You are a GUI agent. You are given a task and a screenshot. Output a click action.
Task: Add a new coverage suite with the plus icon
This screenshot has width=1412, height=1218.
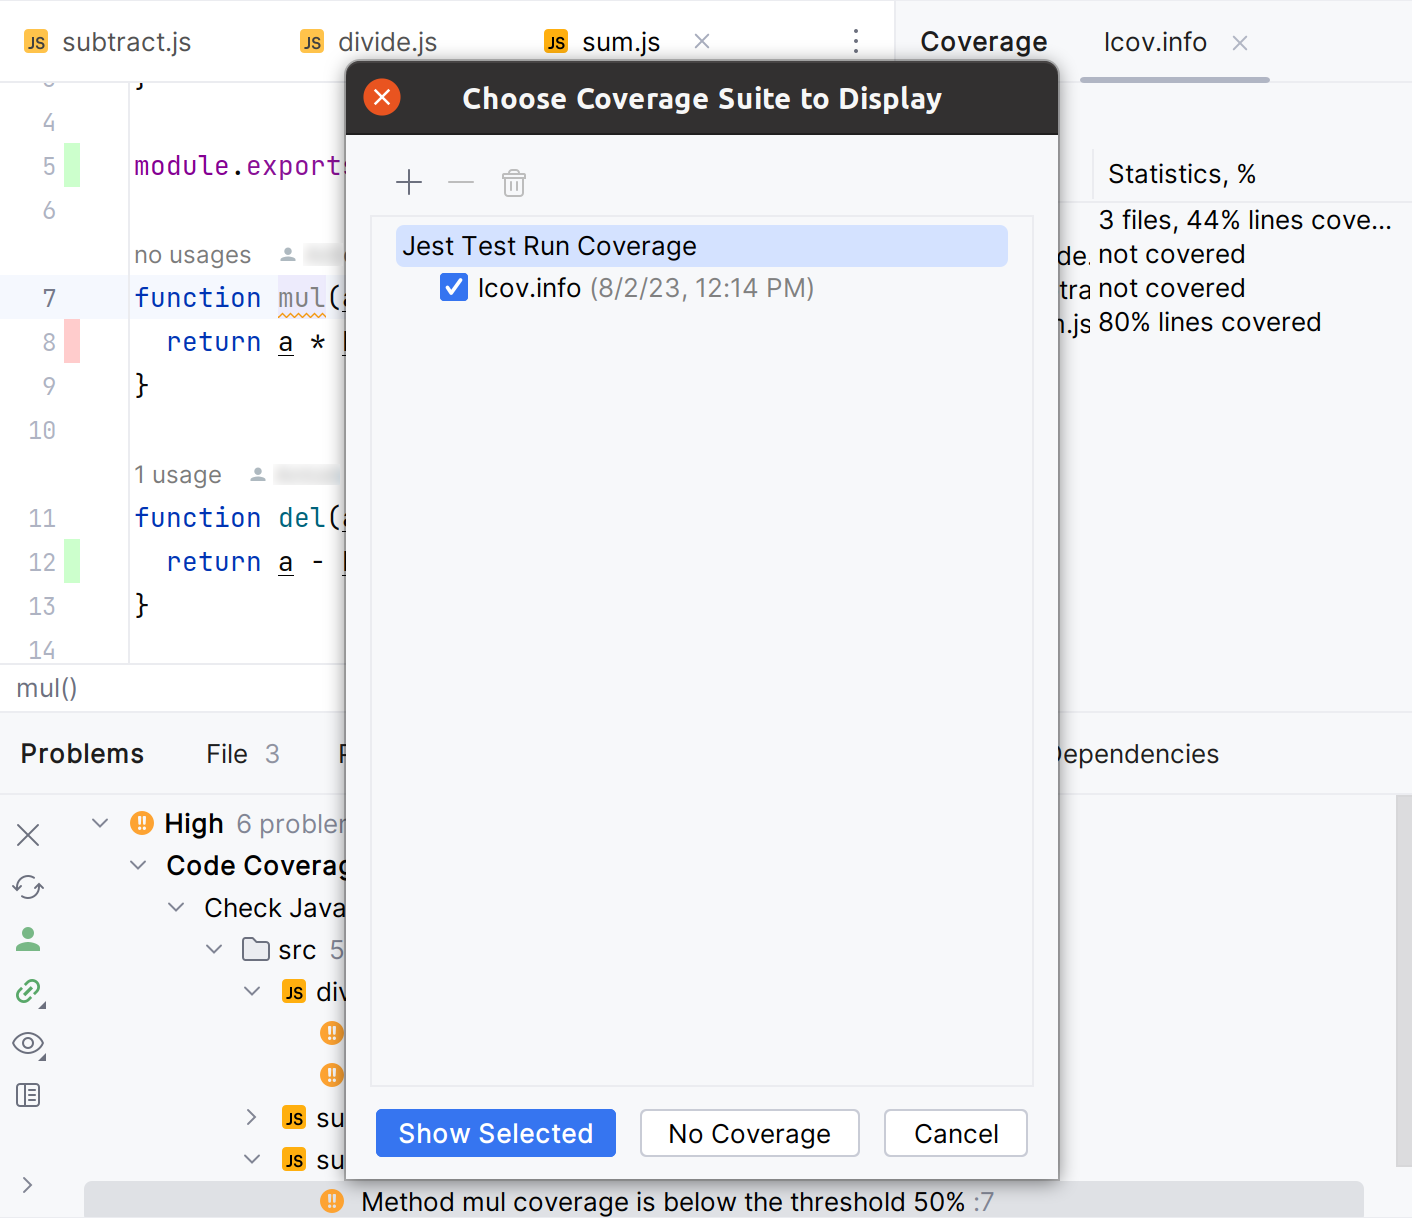[x=409, y=183]
